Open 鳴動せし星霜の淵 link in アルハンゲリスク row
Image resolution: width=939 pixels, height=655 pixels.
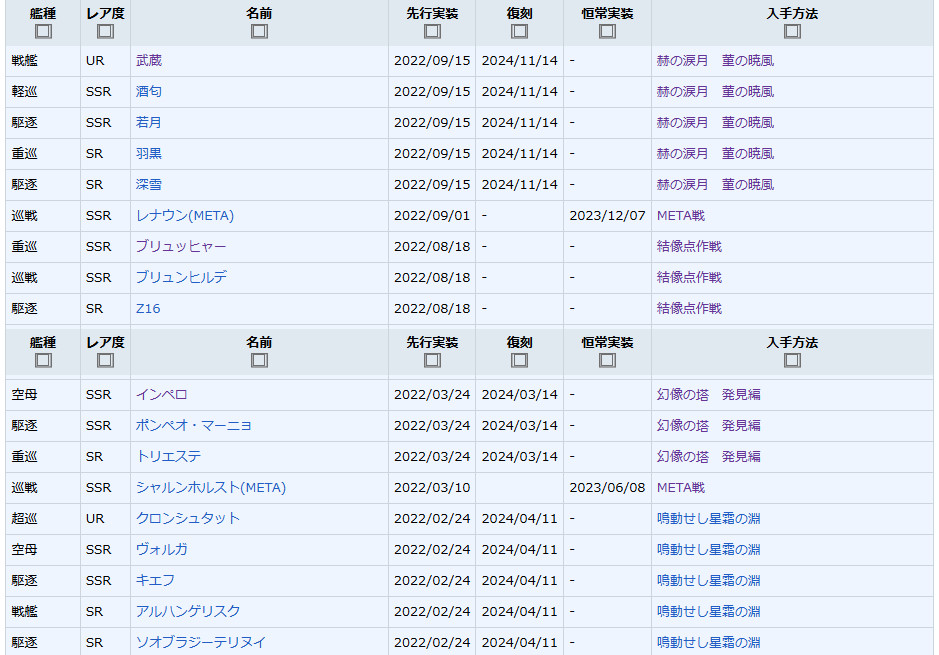708,612
